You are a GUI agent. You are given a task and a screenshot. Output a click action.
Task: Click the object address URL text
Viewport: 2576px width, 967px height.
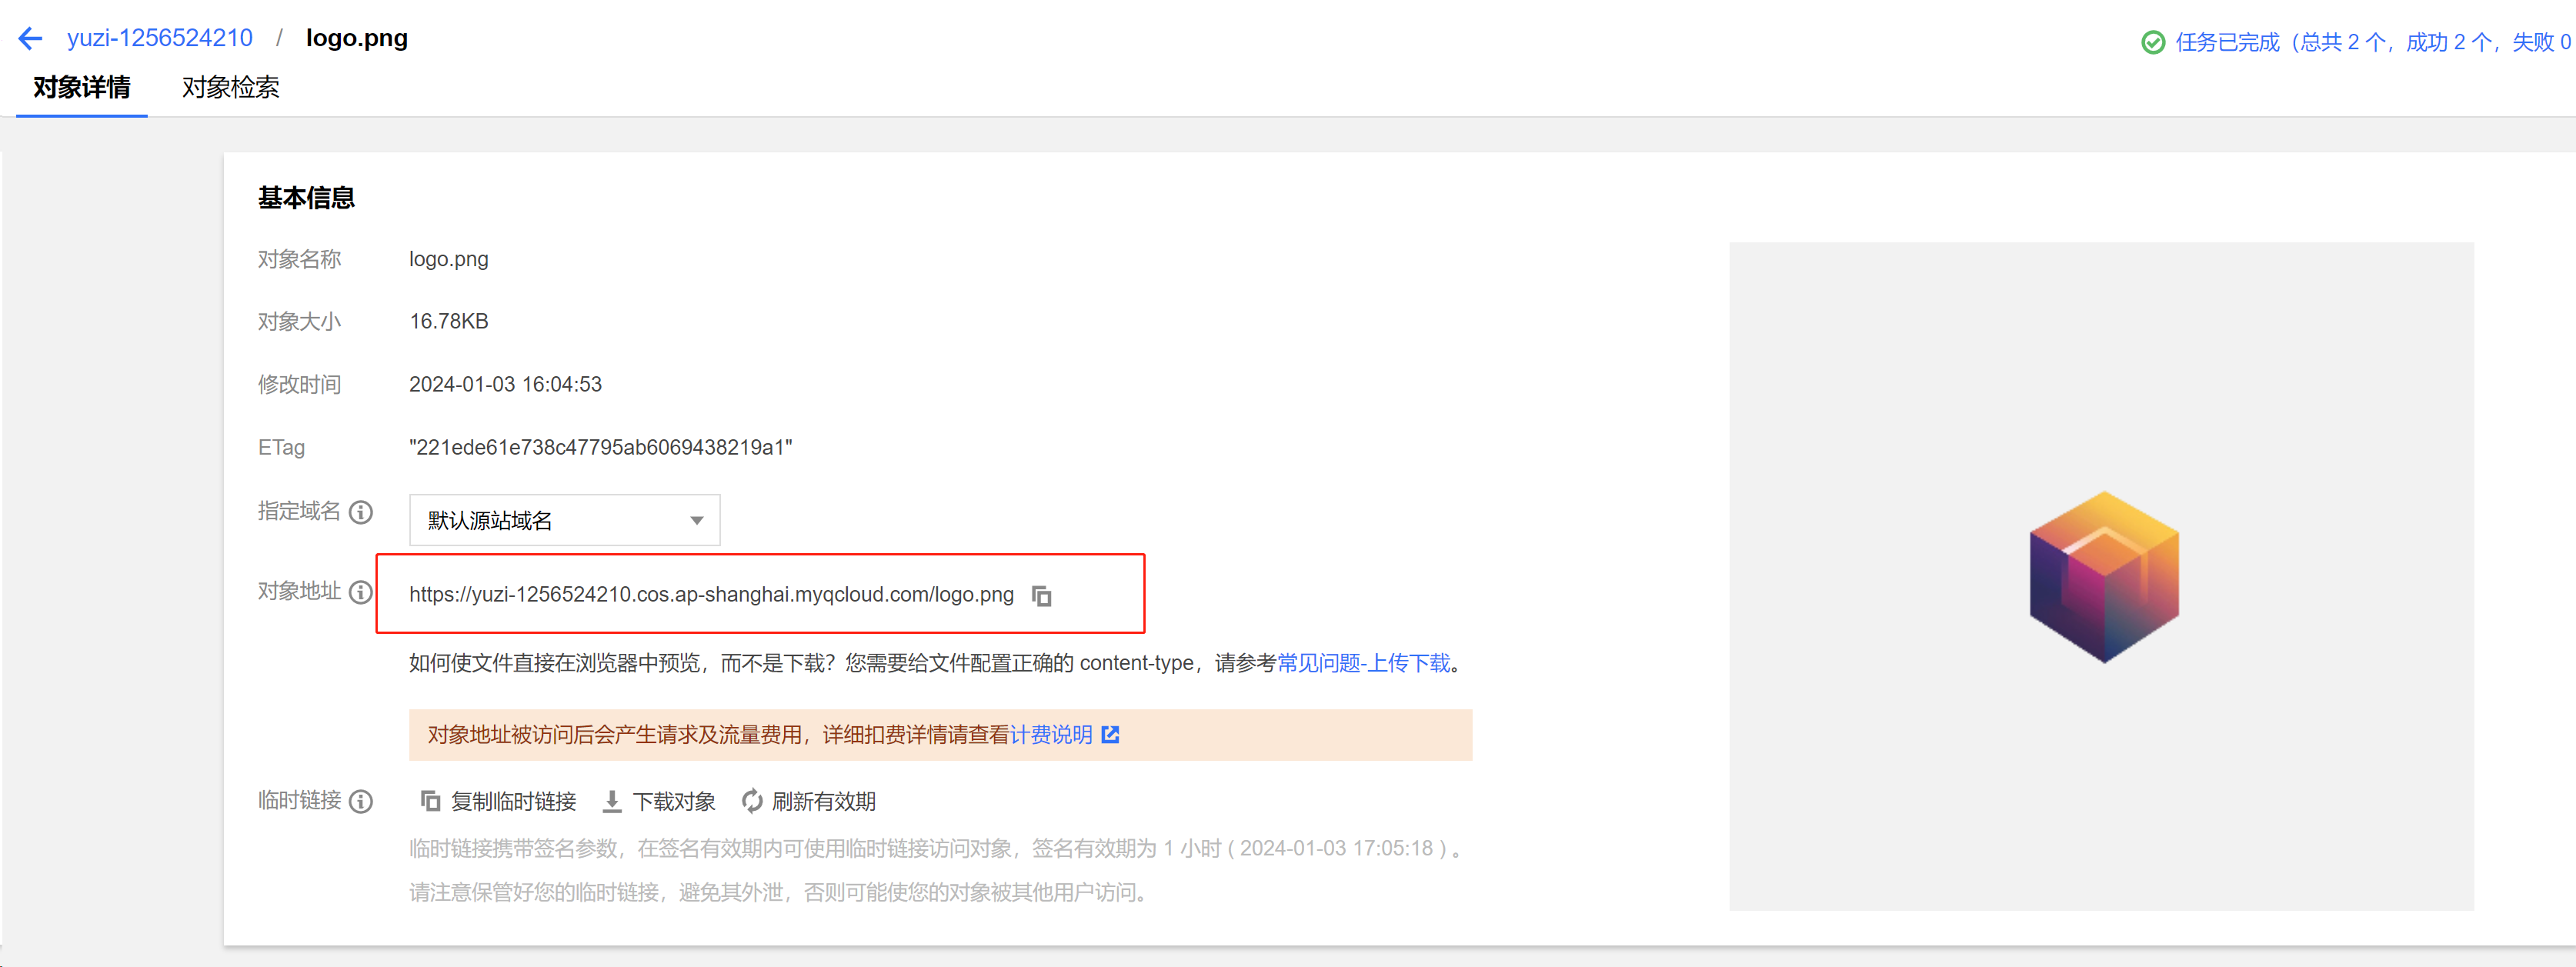coord(711,595)
